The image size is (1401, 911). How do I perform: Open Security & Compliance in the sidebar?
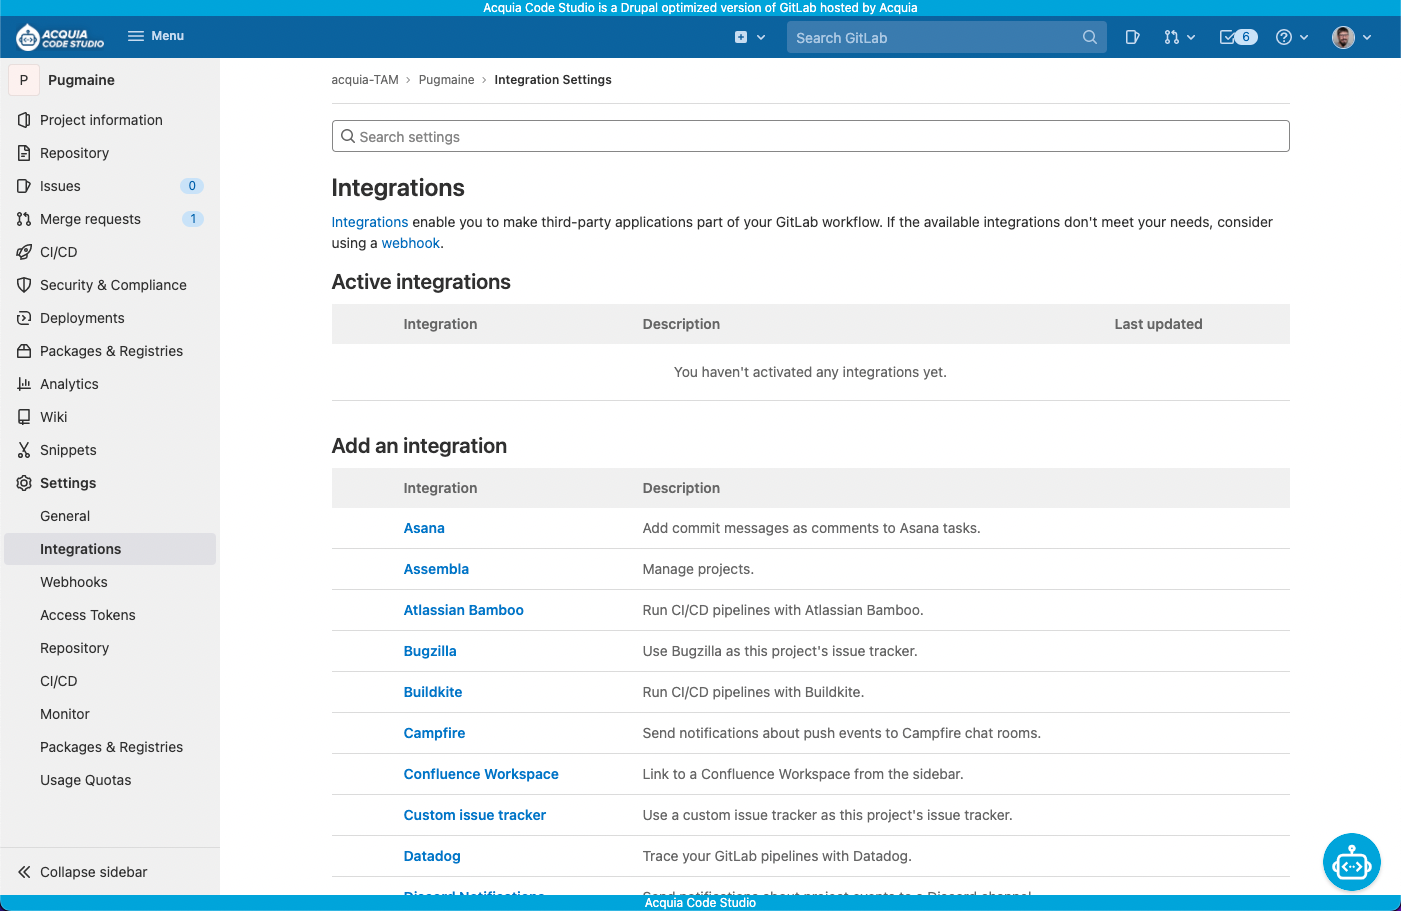pyautogui.click(x=113, y=285)
